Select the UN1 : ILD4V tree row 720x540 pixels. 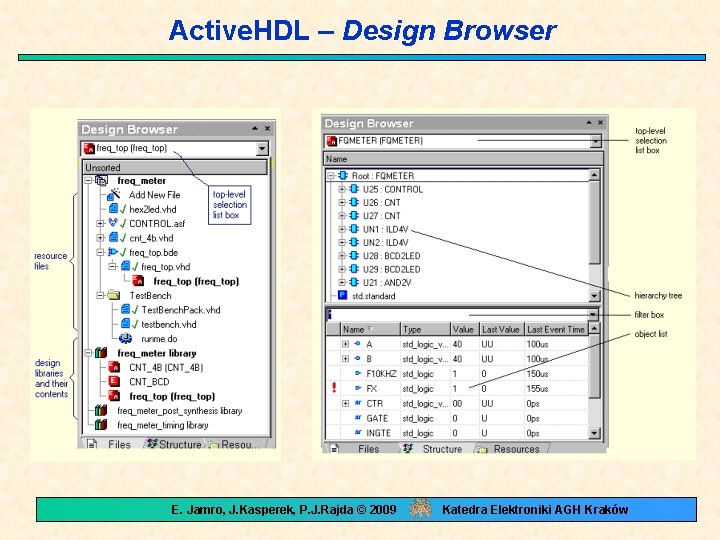pyautogui.click(x=385, y=229)
